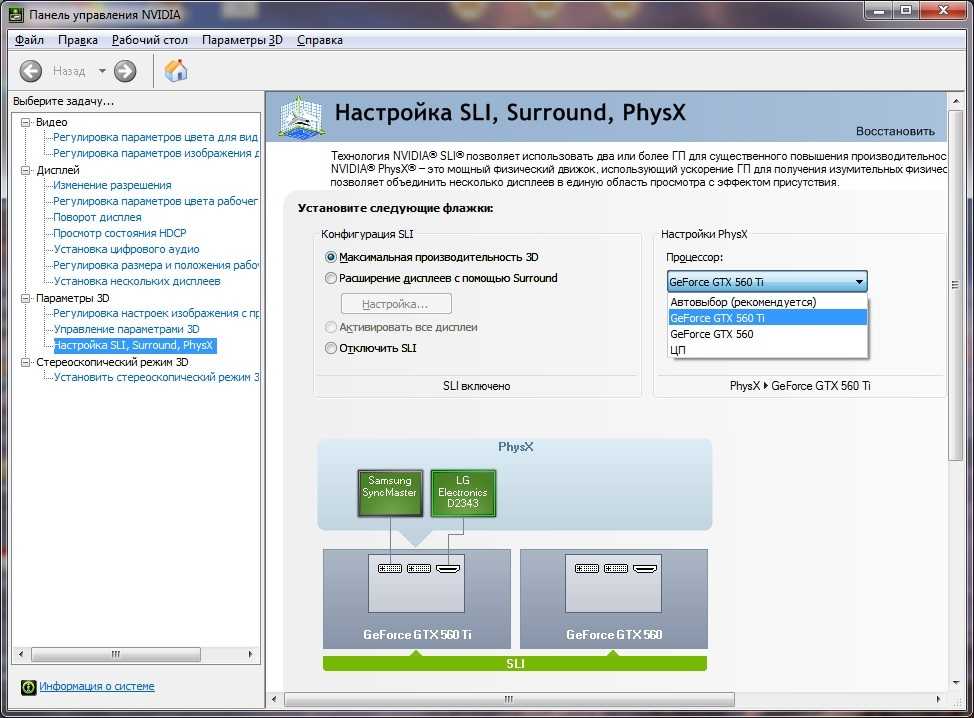The width and height of the screenshot is (974, 718).
Task: Click the GeForce GTX 560 Ti card graphic
Action: coord(416,598)
